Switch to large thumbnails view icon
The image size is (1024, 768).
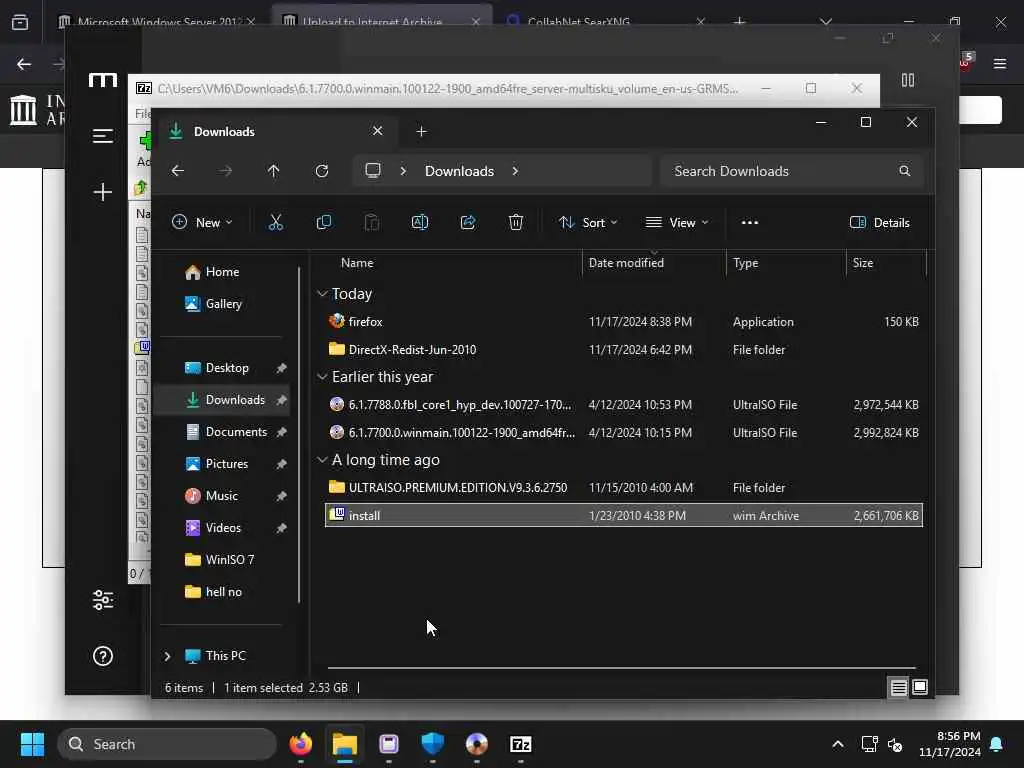click(x=920, y=688)
